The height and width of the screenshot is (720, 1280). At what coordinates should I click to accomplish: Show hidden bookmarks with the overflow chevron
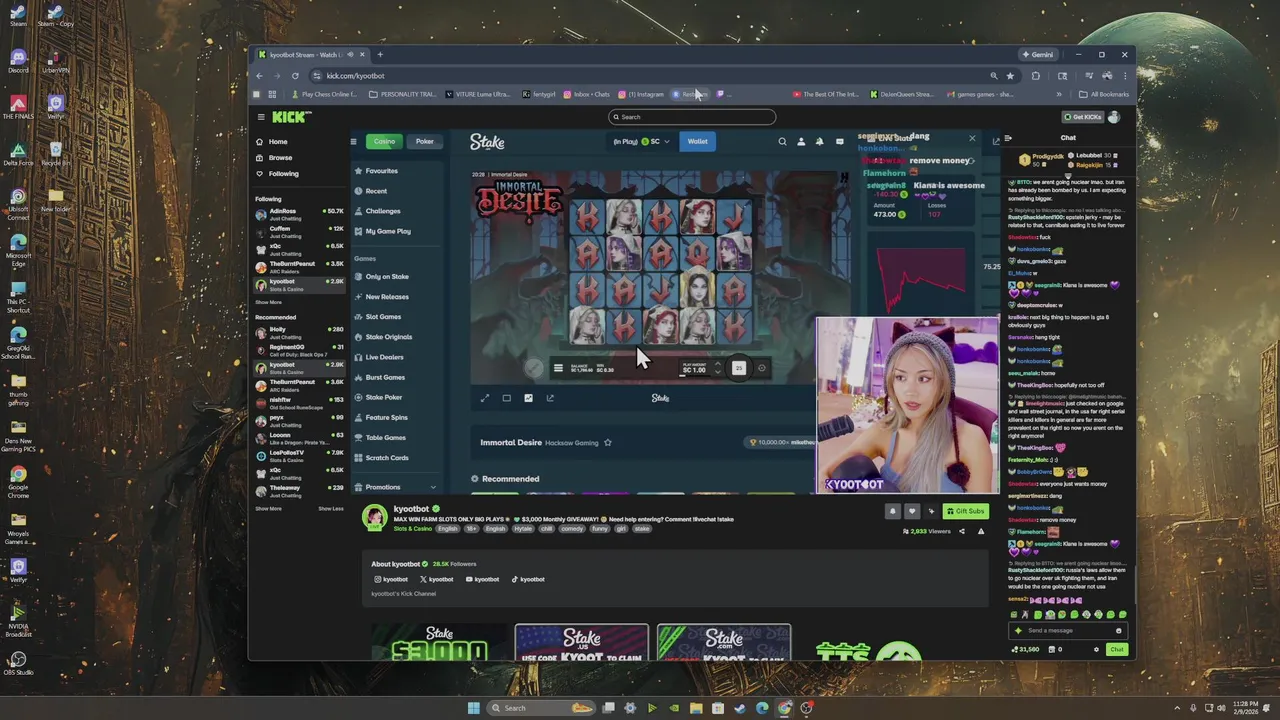pyautogui.click(x=1059, y=95)
